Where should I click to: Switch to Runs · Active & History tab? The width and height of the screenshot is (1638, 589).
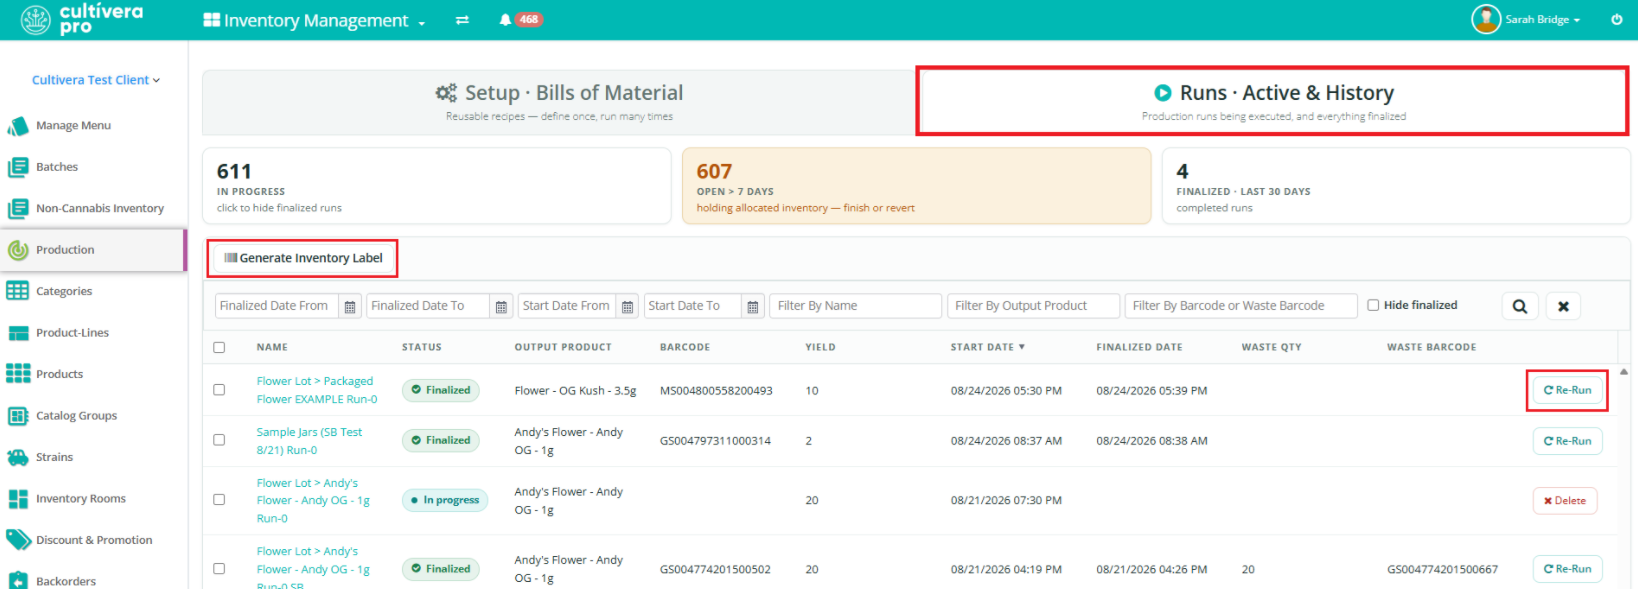[1273, 101]
